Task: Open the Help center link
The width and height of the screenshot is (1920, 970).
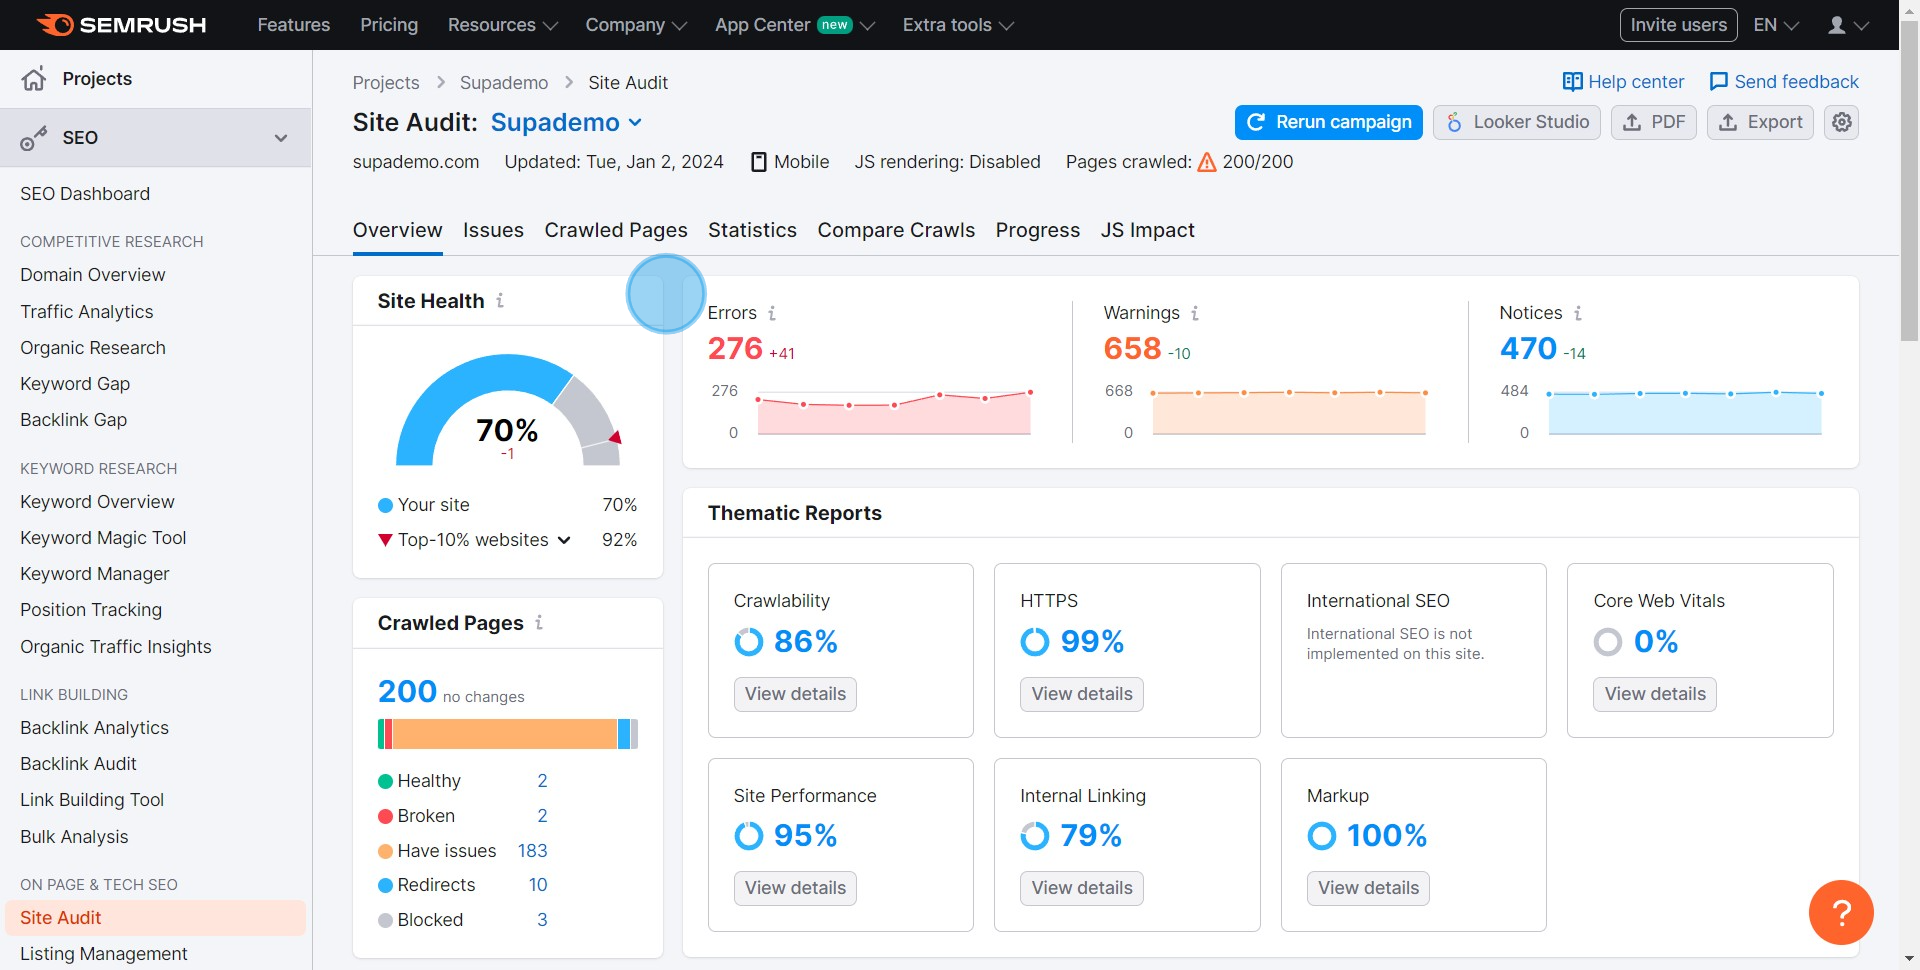Action: [x=1623, y=82]
